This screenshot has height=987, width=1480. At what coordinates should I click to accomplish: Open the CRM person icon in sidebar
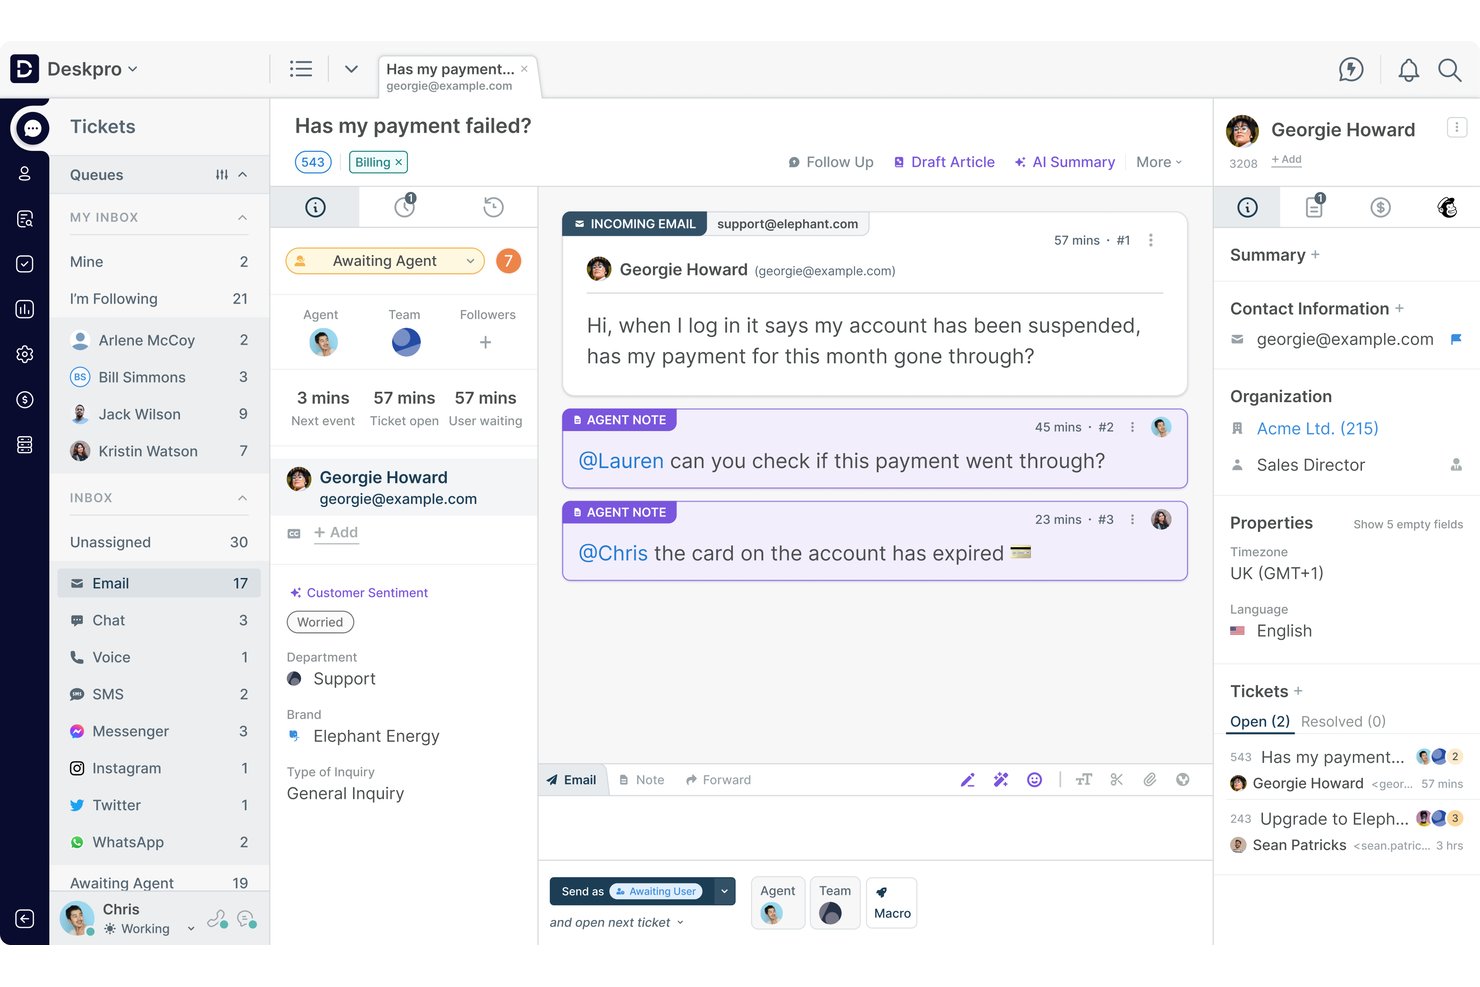[25, 174]
